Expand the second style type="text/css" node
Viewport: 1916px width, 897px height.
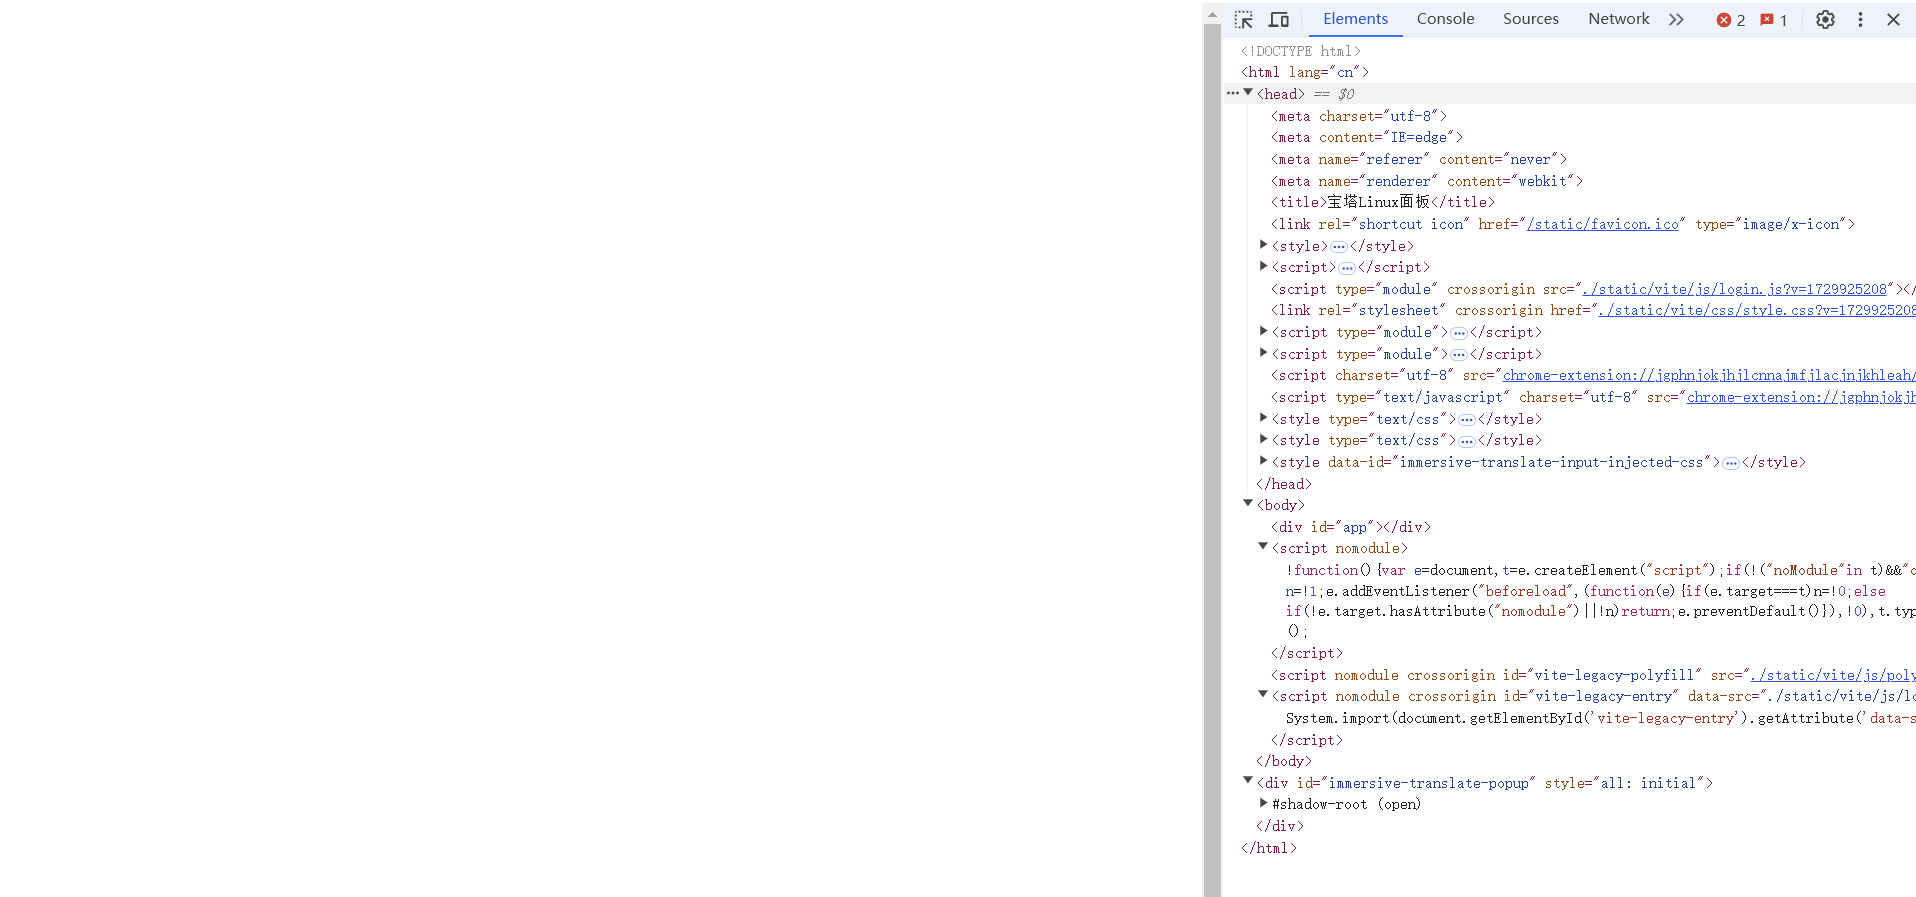click(1263, 440)
